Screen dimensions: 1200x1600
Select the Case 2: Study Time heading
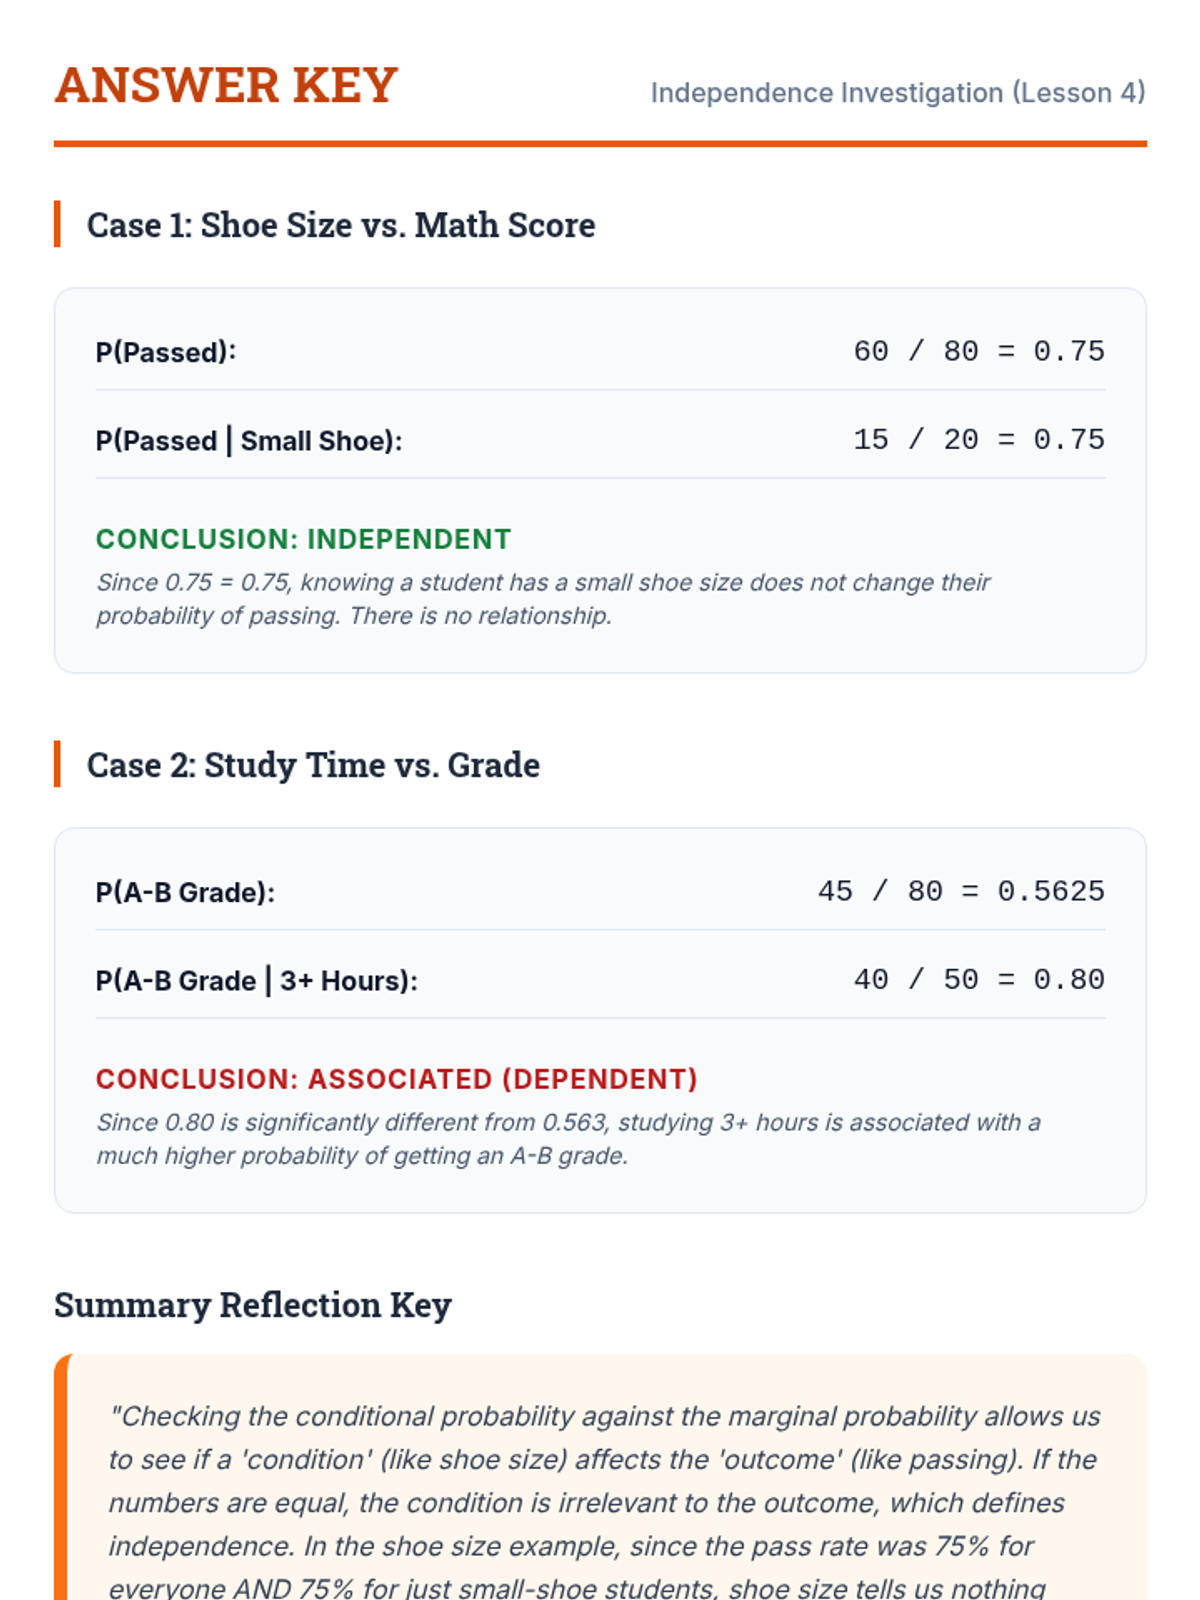[x=313, y=765]
